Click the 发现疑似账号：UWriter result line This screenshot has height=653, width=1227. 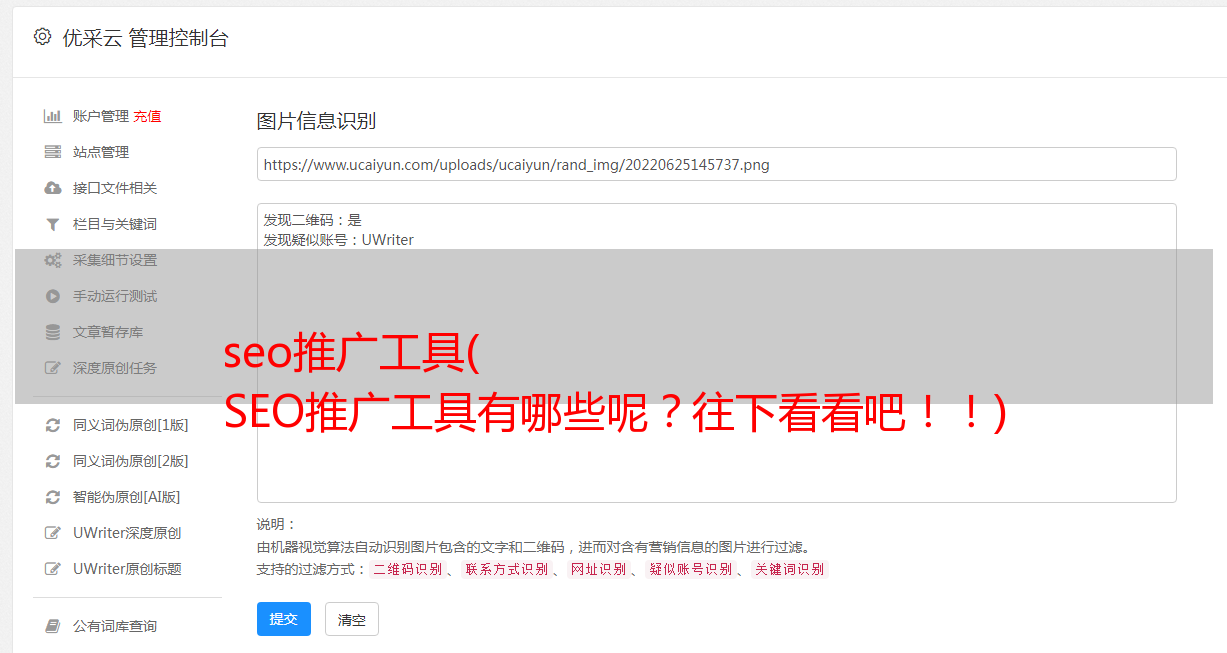pos(339,240)
